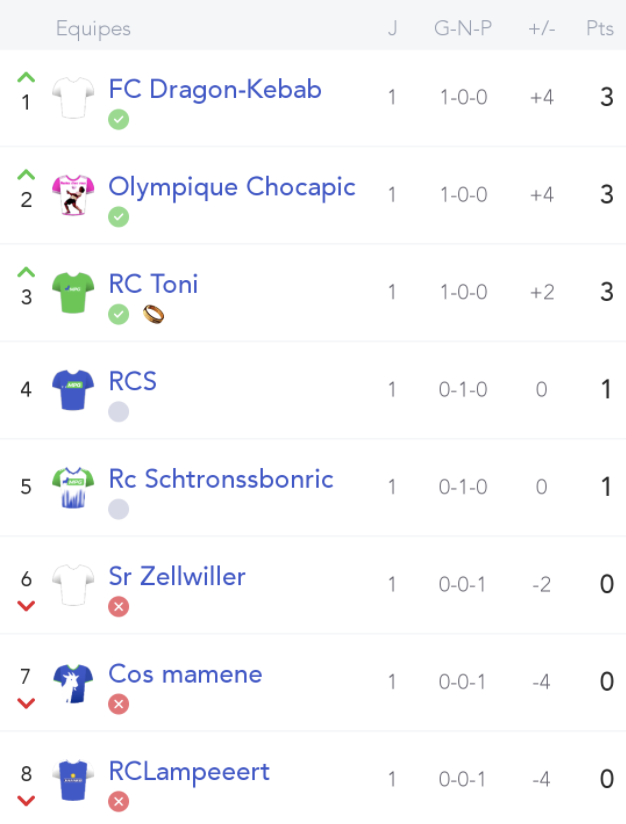Click RC Toni green jersey icon
This screenshot has height=824, width=626.
73,292
